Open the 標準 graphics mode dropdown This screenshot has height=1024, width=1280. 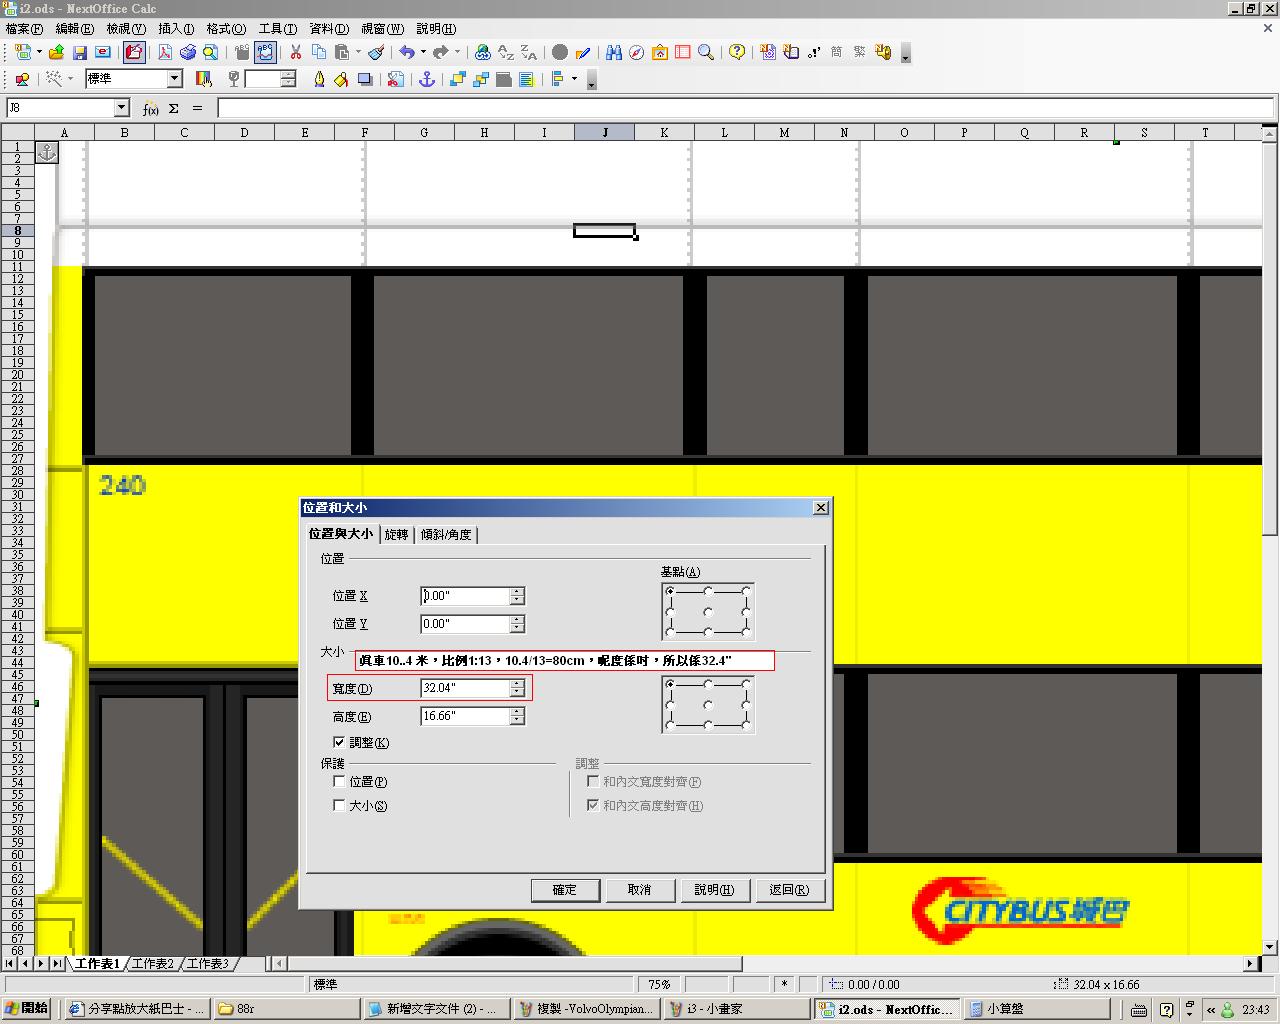pos(174,79)
